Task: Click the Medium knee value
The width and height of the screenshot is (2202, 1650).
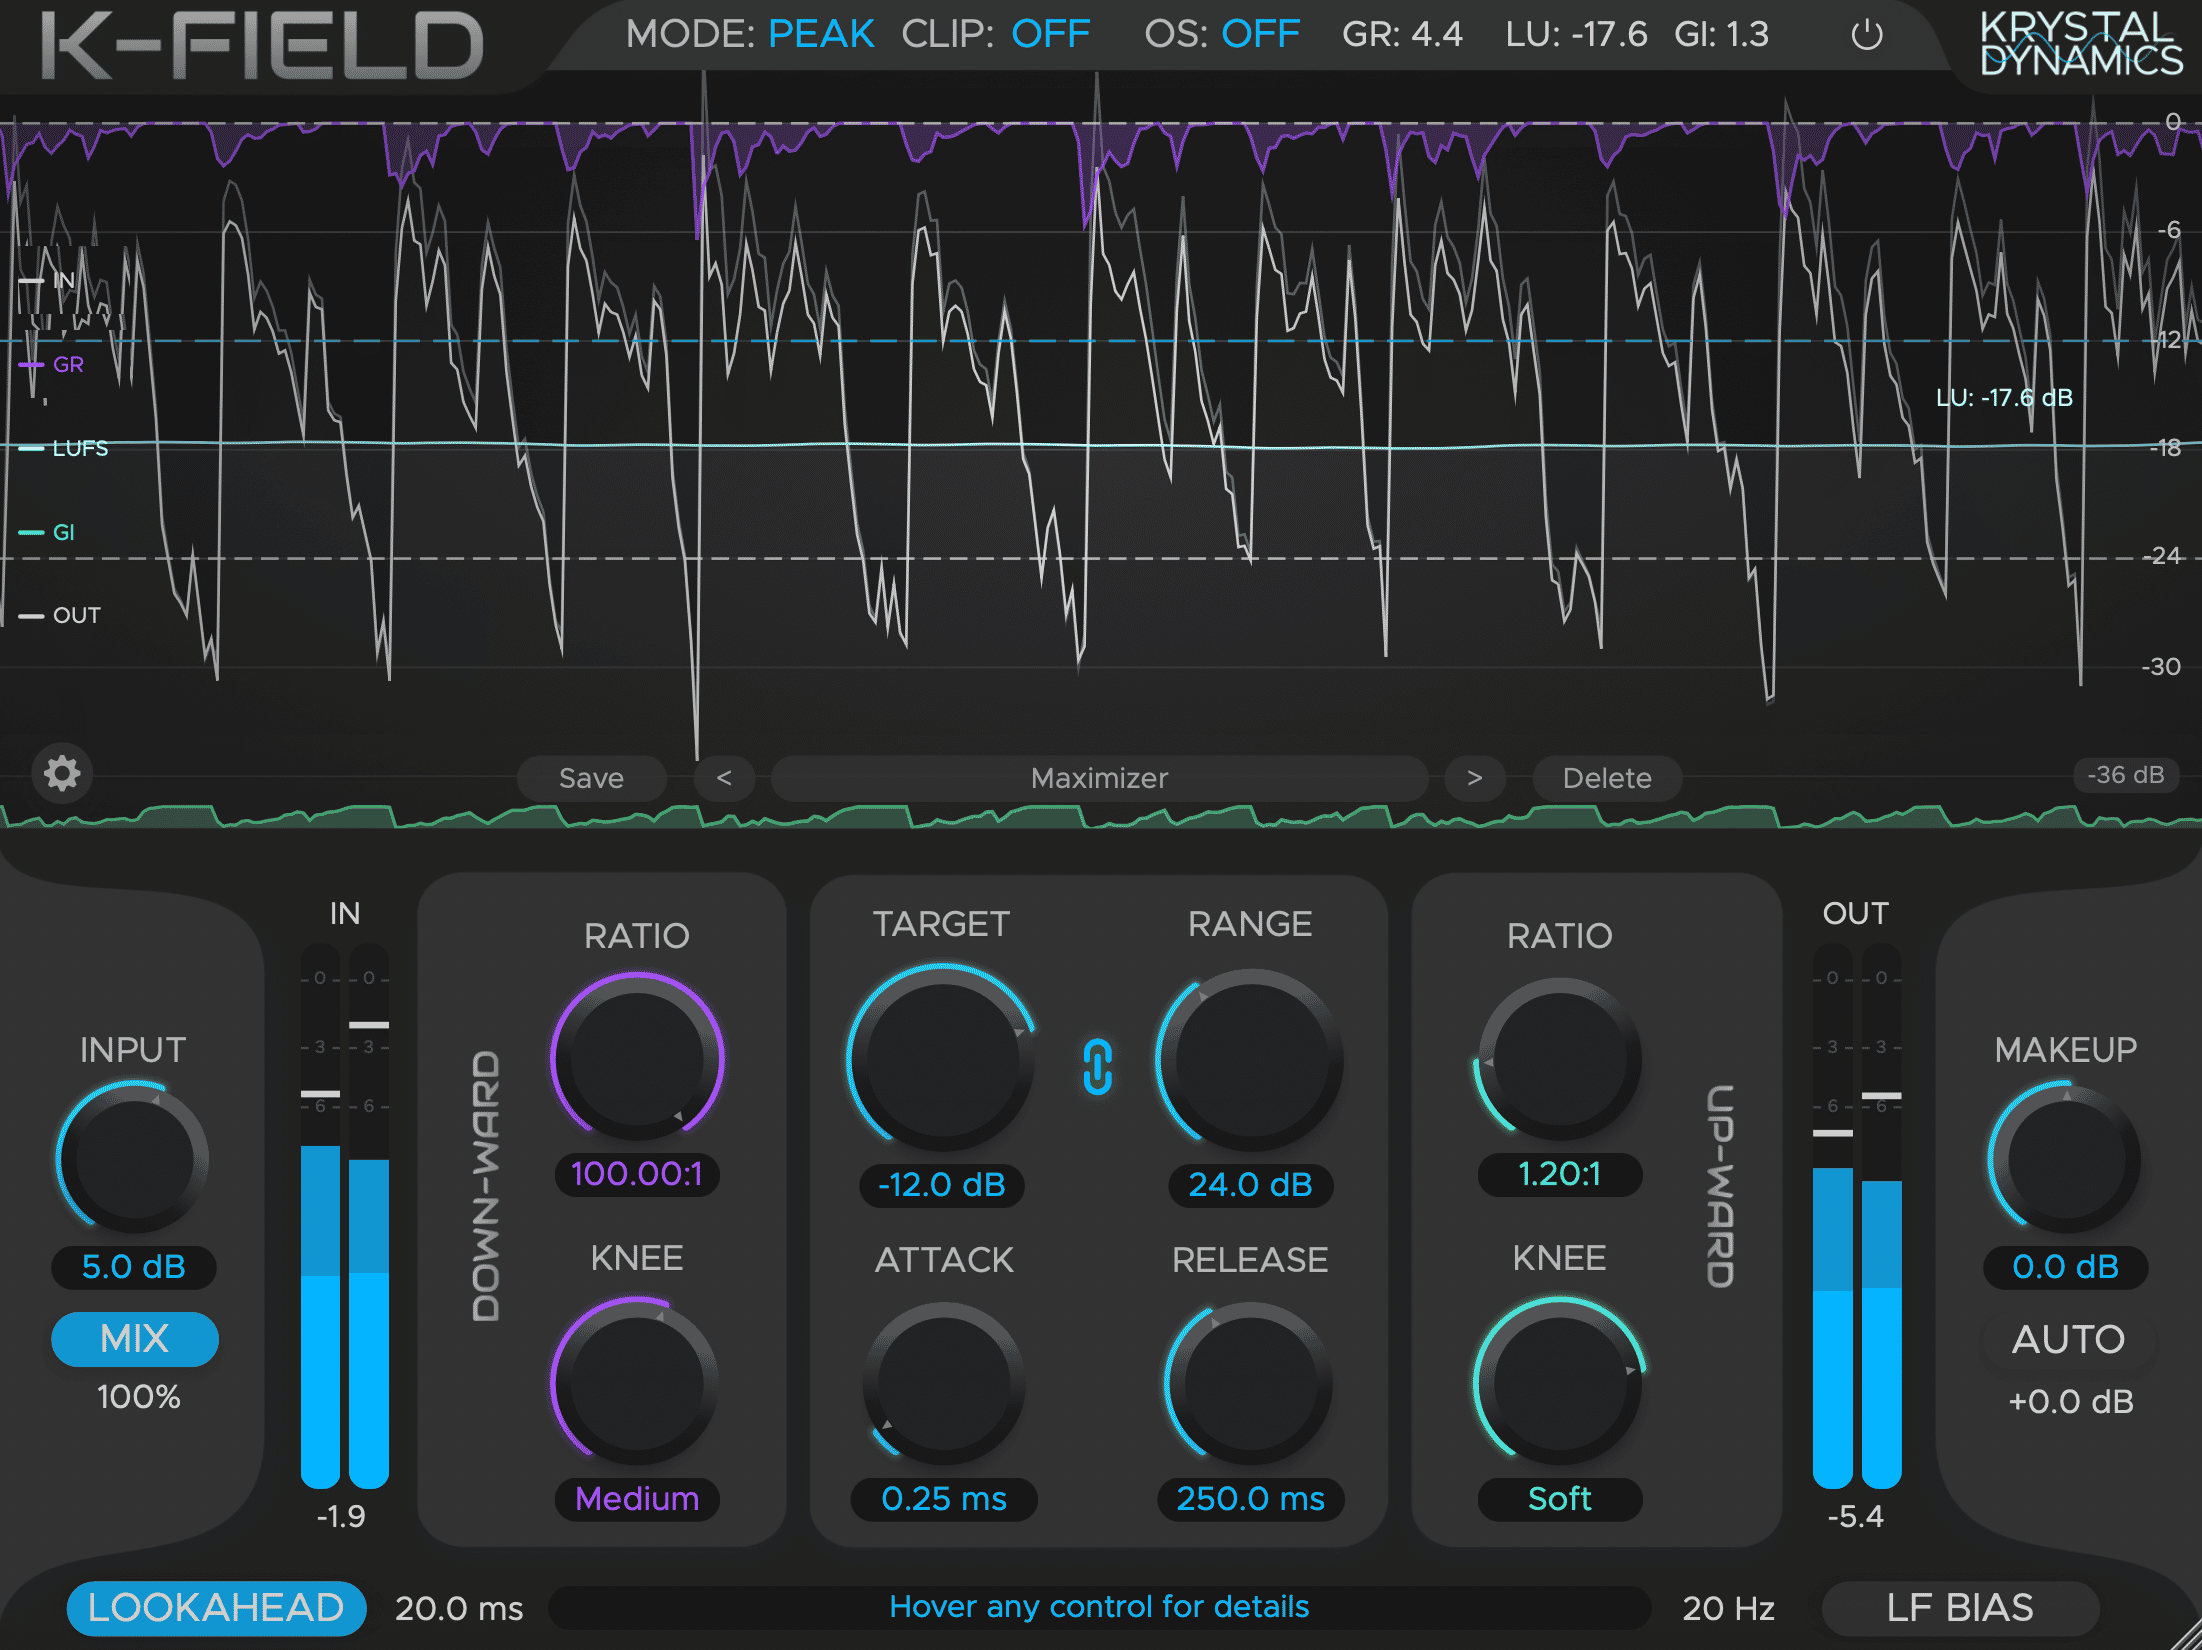Action: (637, 1499)
